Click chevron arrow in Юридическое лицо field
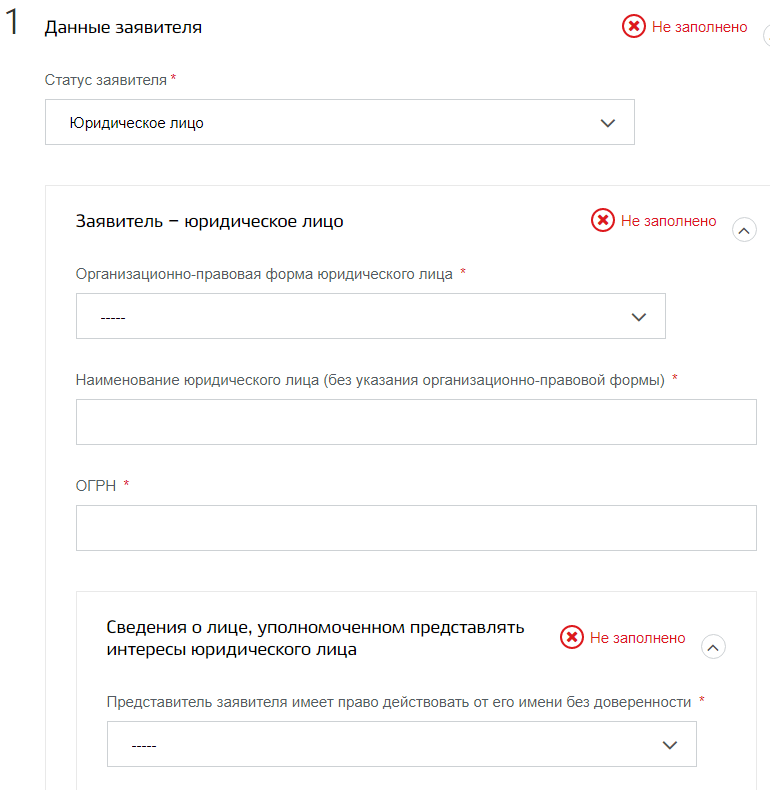 [x=608, y=123]
